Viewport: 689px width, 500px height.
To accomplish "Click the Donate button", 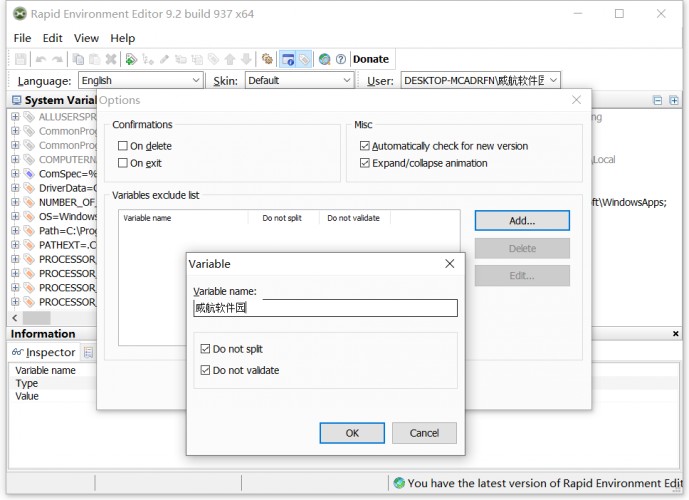I will [x=371, y=59].
